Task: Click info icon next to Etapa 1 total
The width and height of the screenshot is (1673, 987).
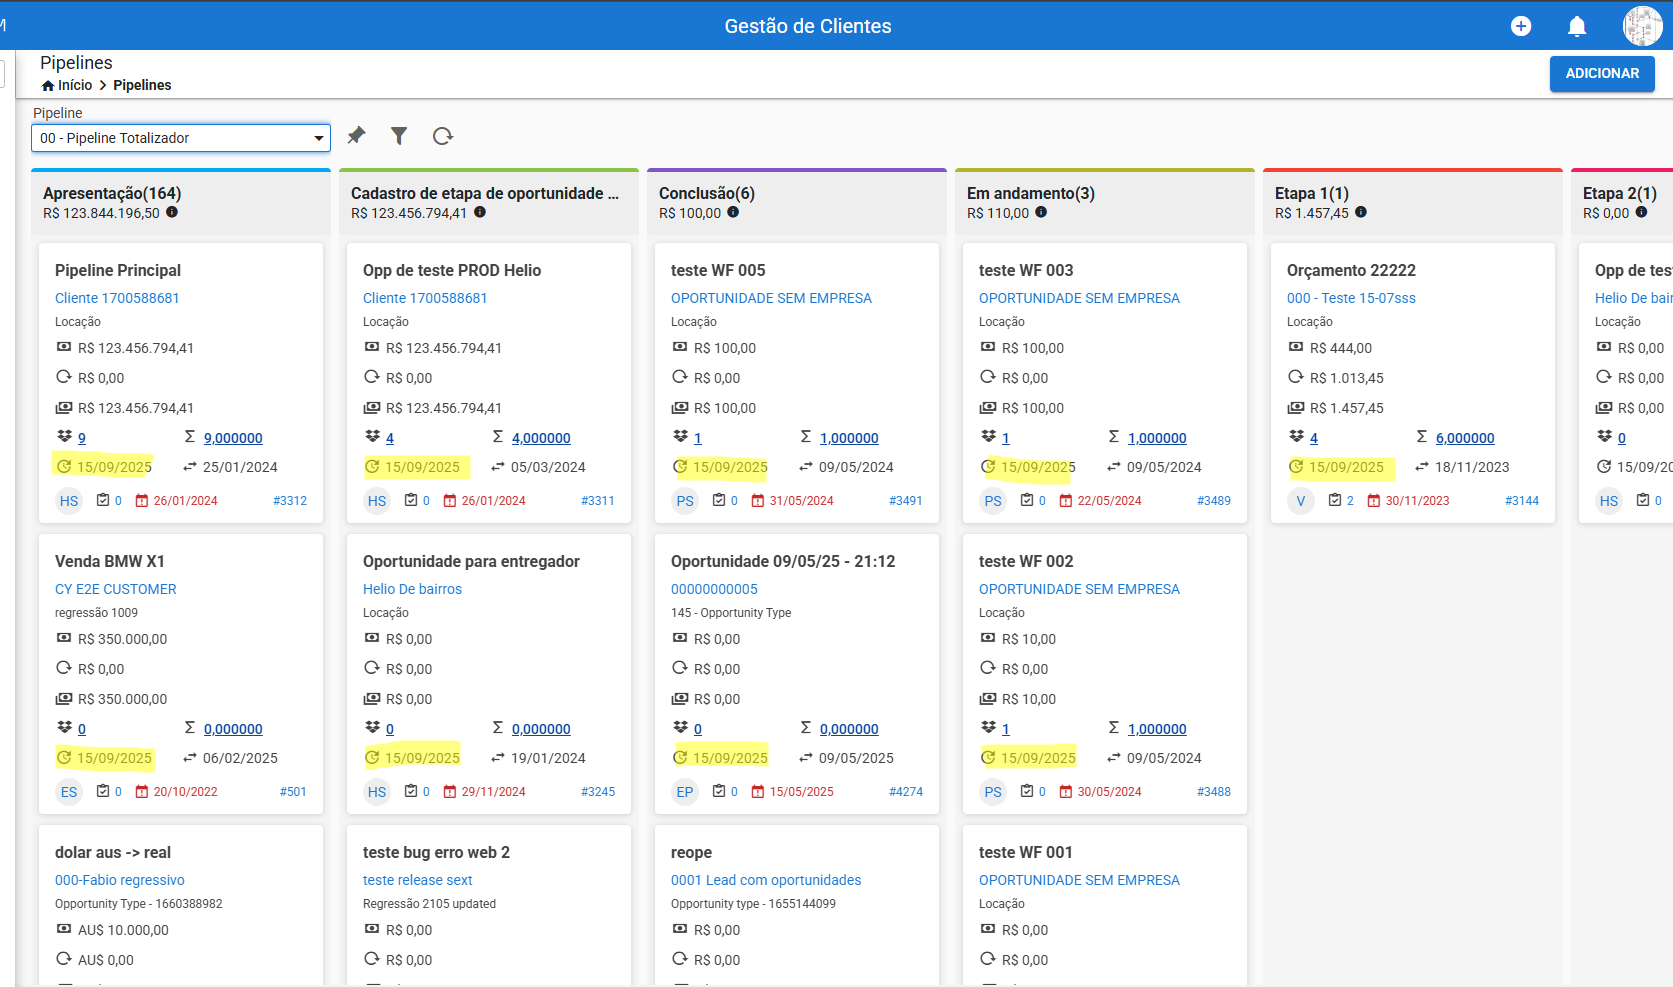Action: (1361, 212)
